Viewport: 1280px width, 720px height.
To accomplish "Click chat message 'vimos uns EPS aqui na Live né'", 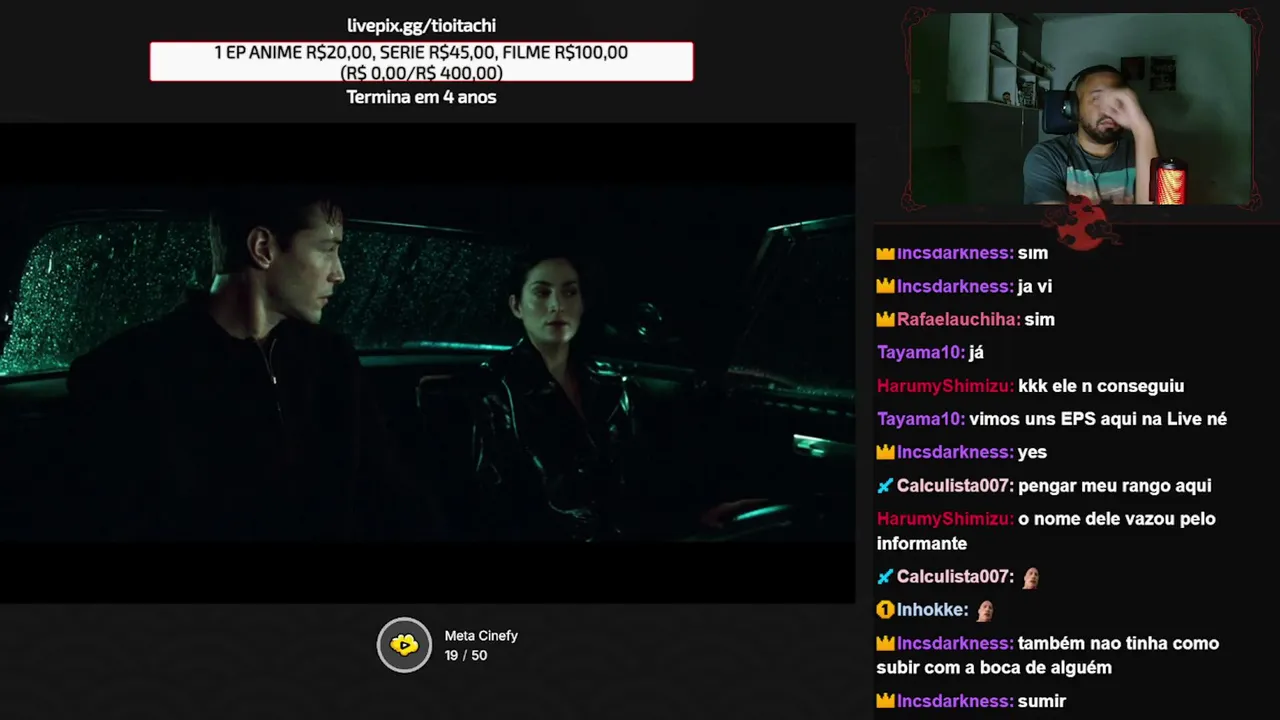I will click(1098, 419).
